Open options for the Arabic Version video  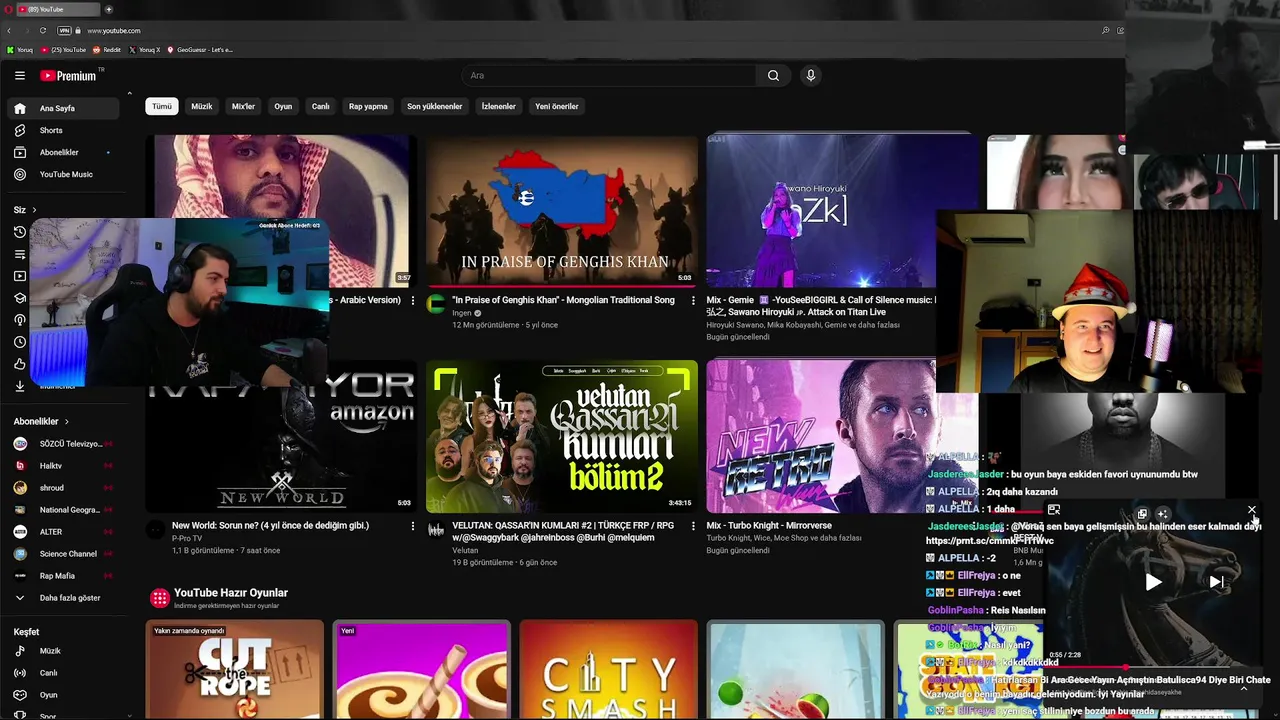tap(412, 301)
